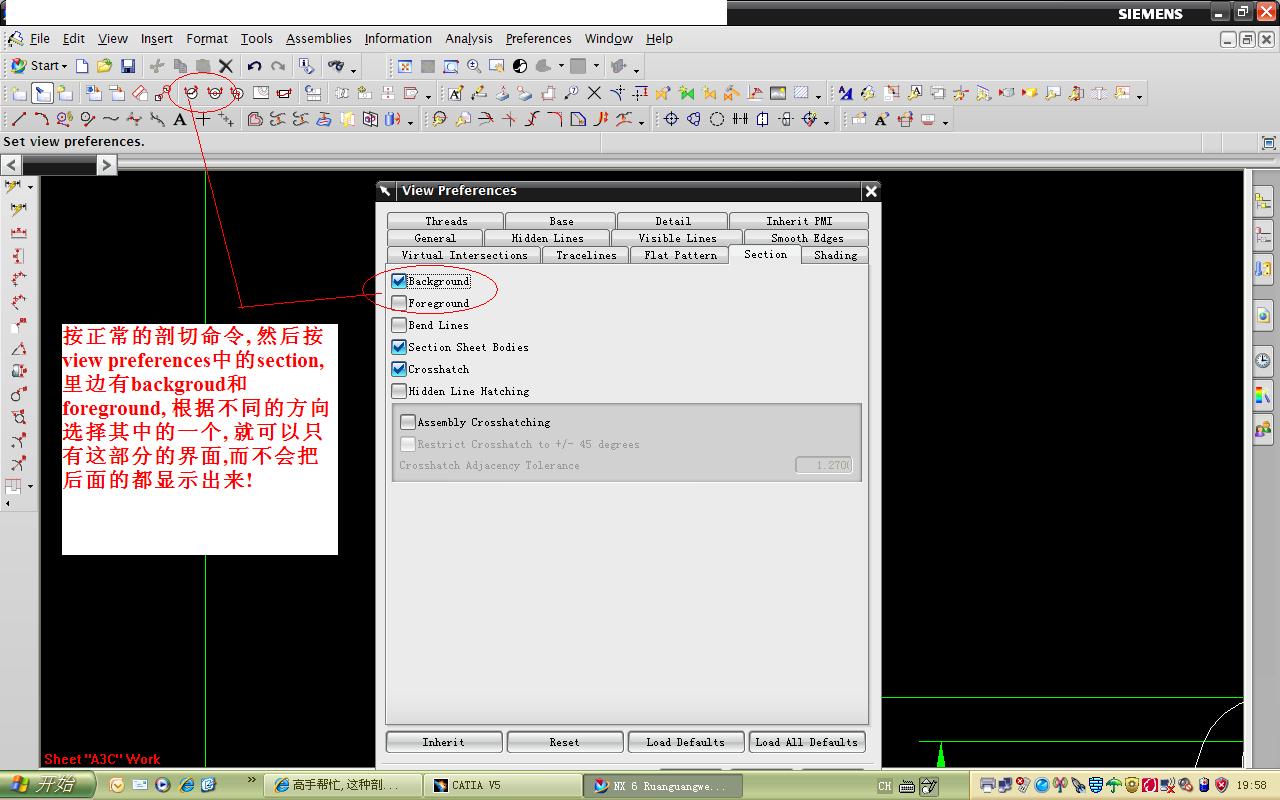Click the Load All Defaults button
Image resolution: width=1280 pixels, height=800 pixels.
tap(806, 742)
